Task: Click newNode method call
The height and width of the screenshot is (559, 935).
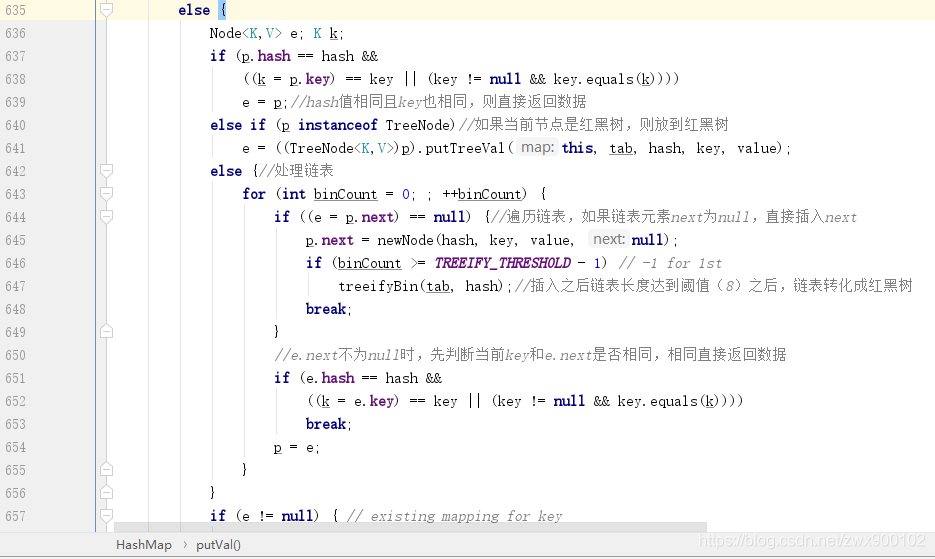Action: tap(405, 240)
